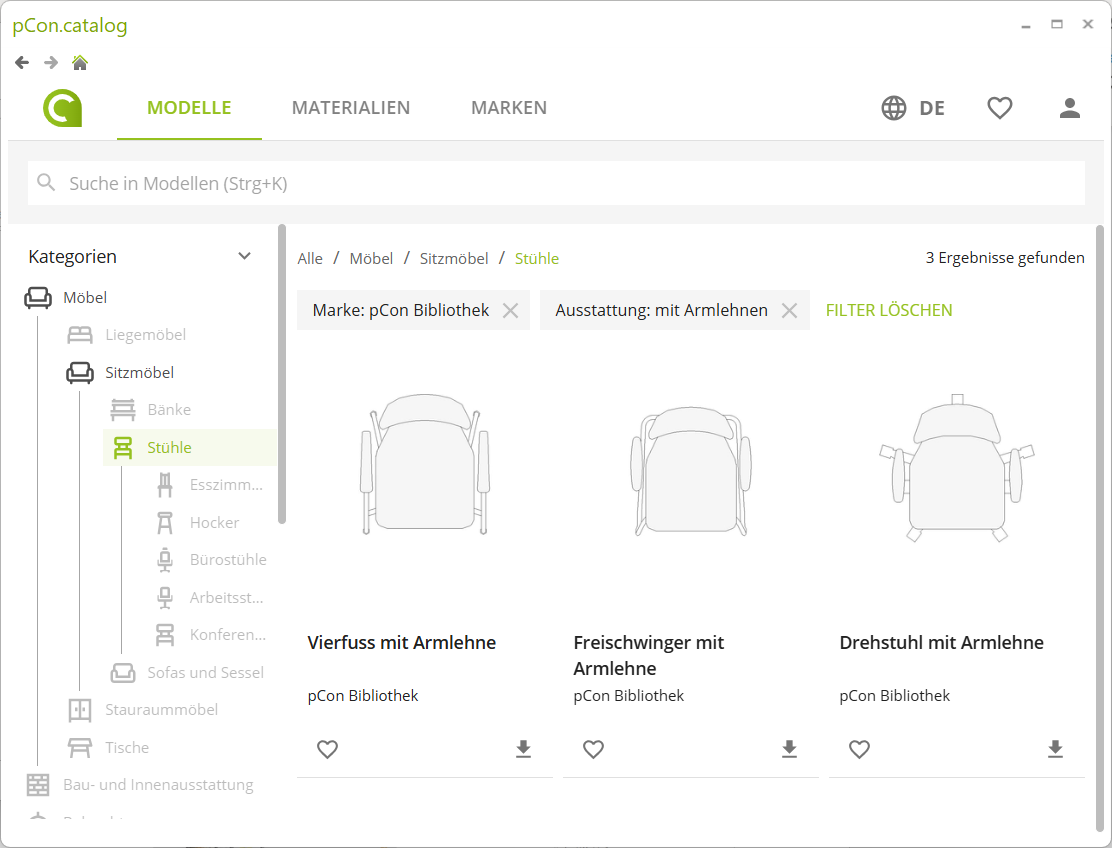Download Vierfuss mit Armlehne model
The image size is (1112, 848).
(x=523, y=749)
